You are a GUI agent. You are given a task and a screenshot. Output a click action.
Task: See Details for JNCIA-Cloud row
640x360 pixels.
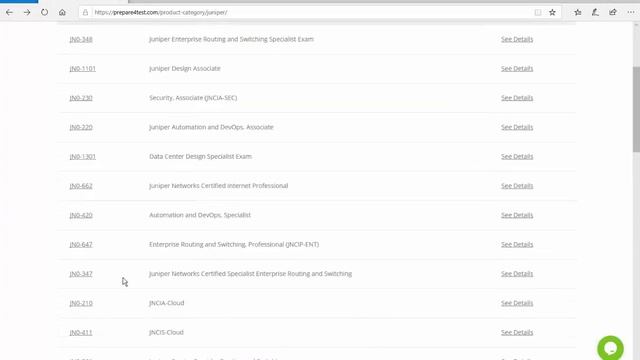pyautogui.click(x=517, y=303)
